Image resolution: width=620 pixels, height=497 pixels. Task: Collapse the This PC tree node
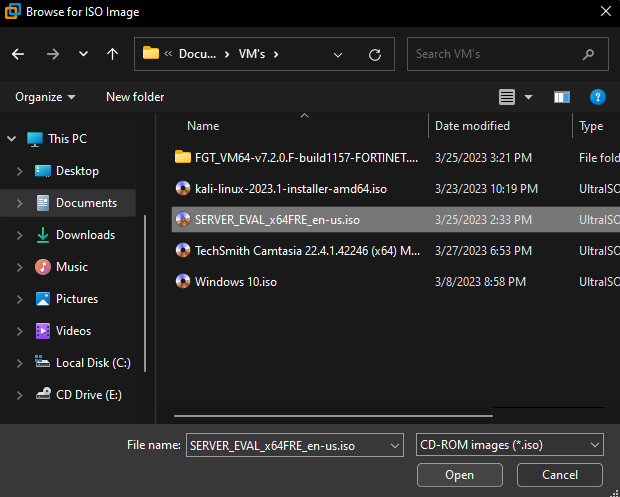(11, 139)
